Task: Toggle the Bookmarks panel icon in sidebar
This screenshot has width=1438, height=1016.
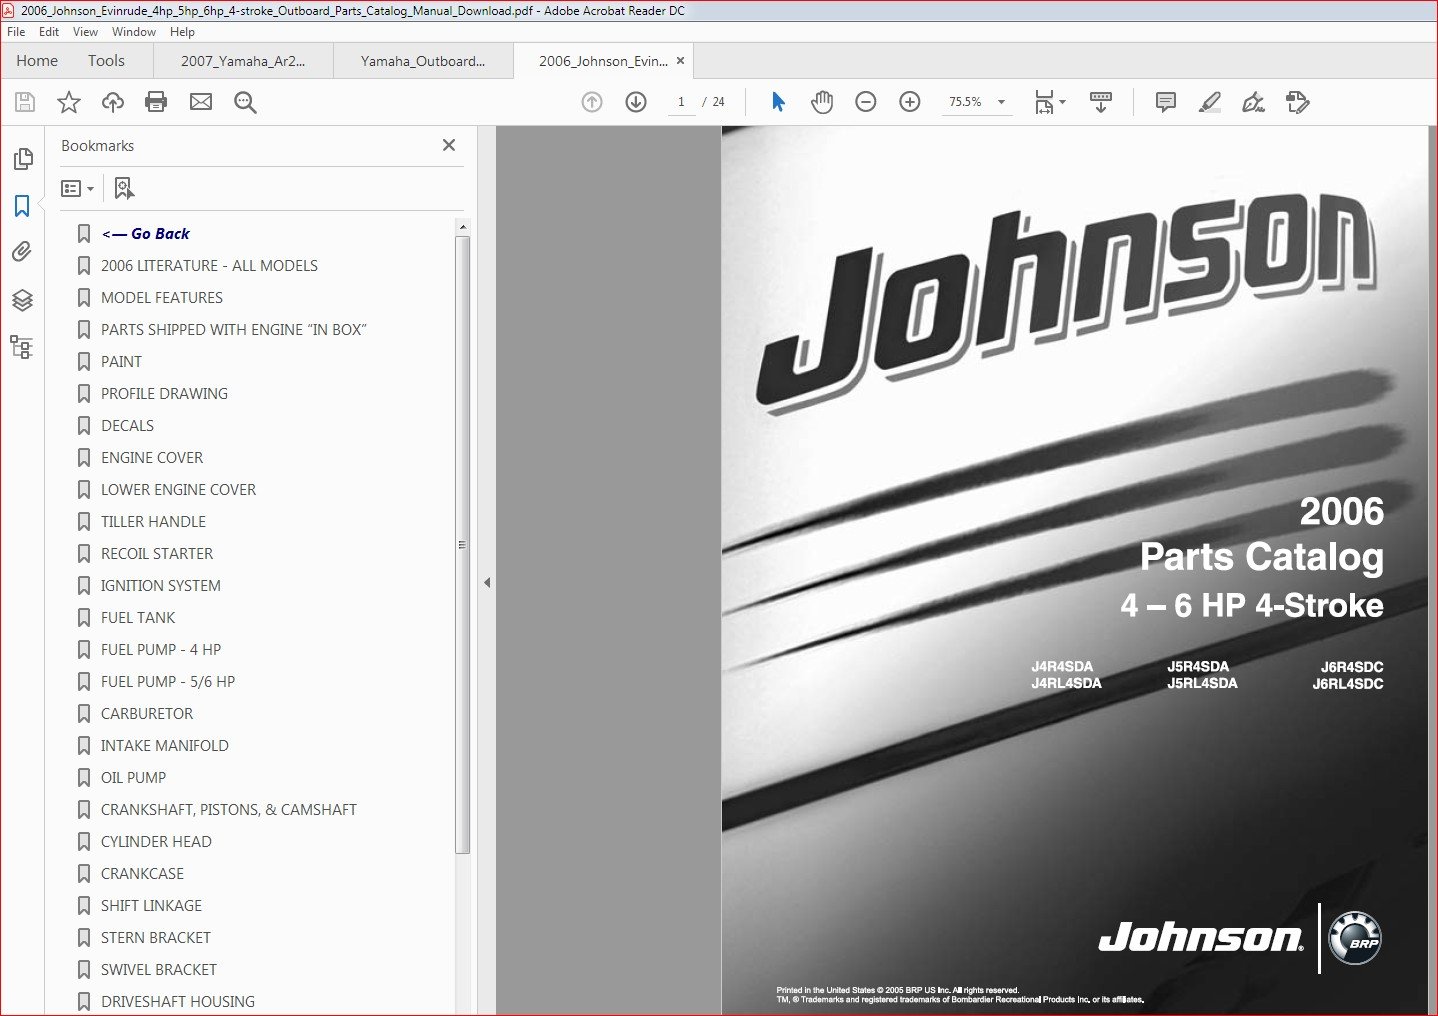Action: coord(22,206)
